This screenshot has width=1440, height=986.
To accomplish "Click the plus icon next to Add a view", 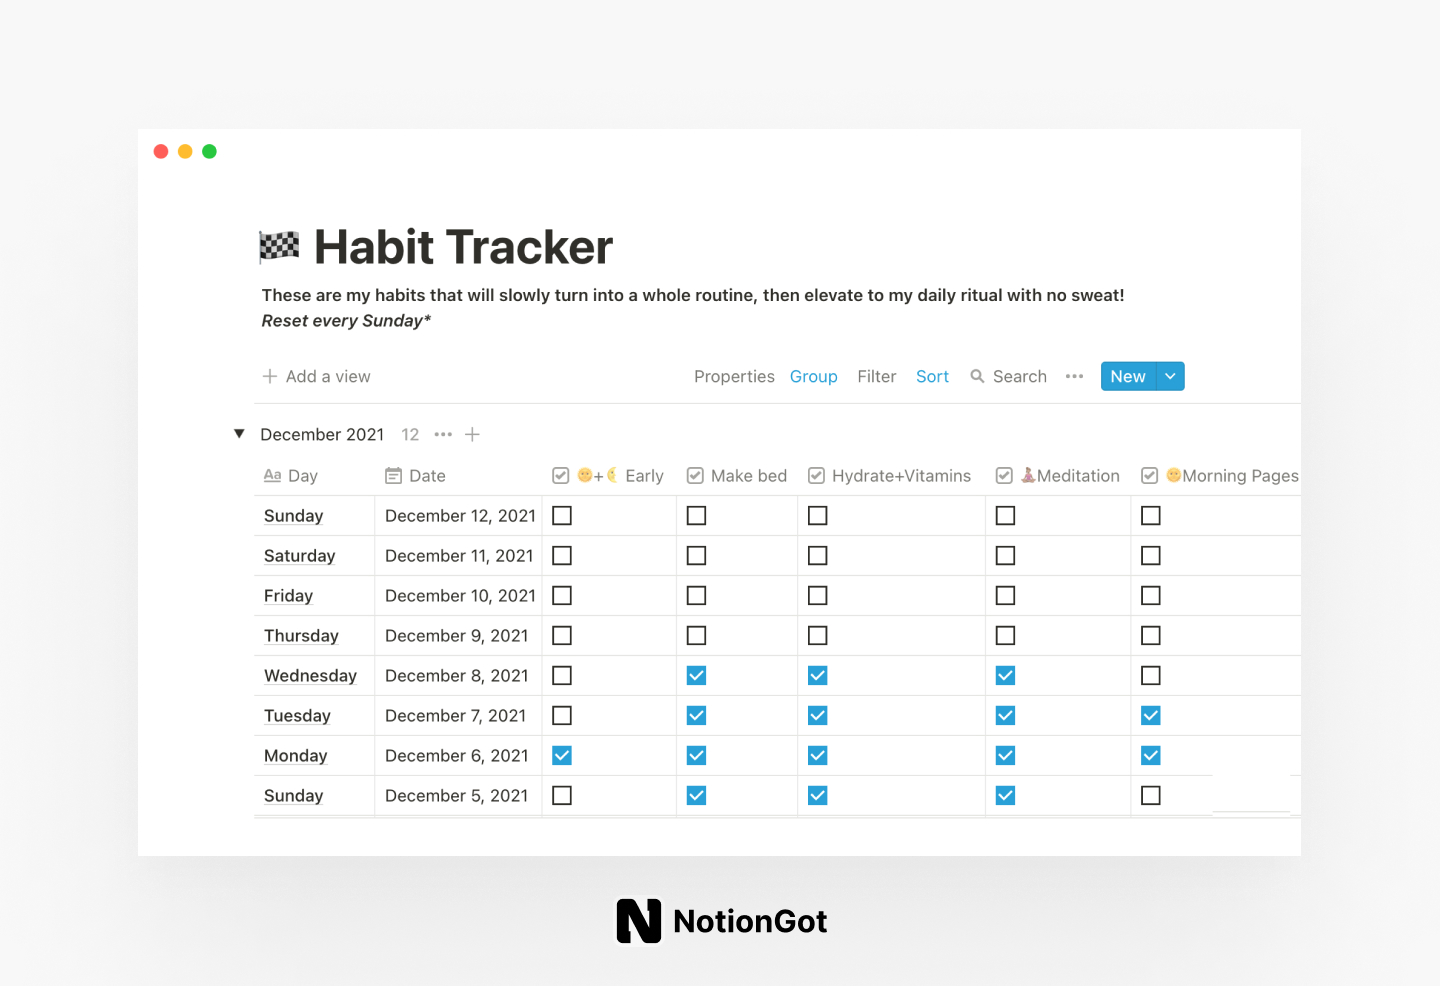I will coord(270,376).
